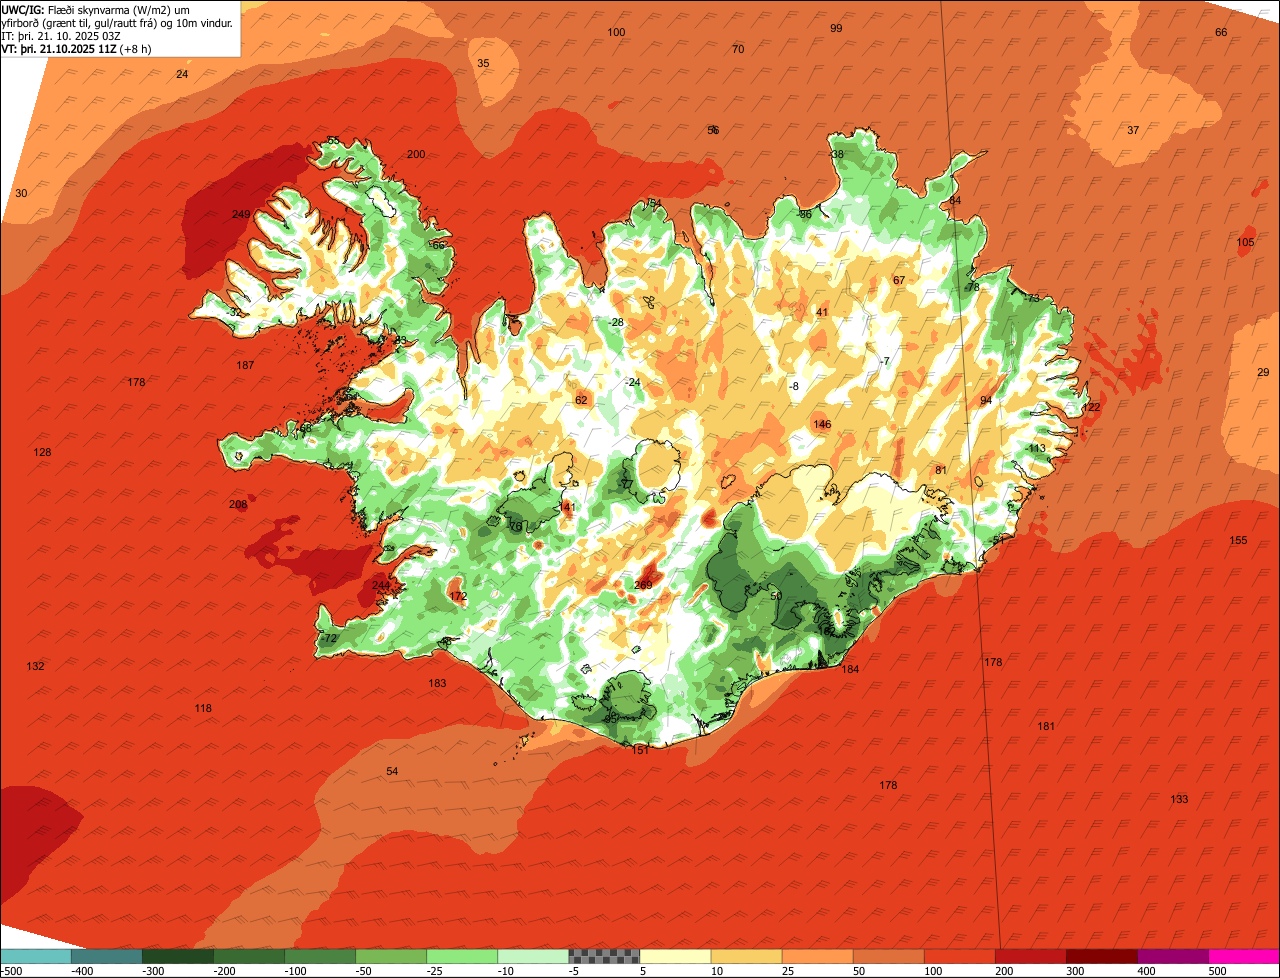
Task: Click the negative value '-24'
Action: (x=632, y=382)
